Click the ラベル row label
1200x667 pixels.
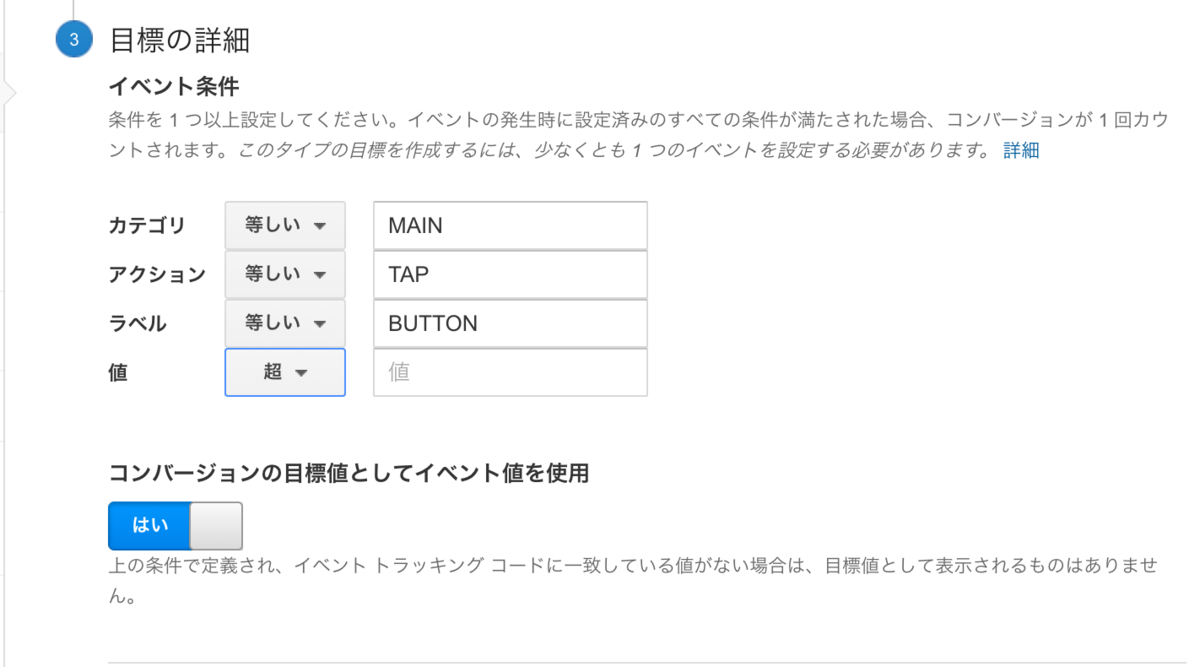click(137, 324)
